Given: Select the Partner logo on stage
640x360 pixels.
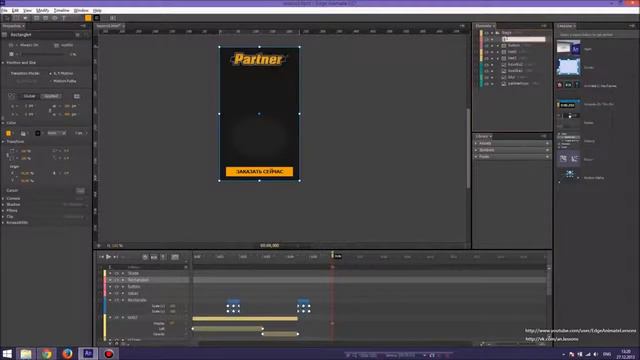Looking at the screenshot, I should tap(258, 59).
